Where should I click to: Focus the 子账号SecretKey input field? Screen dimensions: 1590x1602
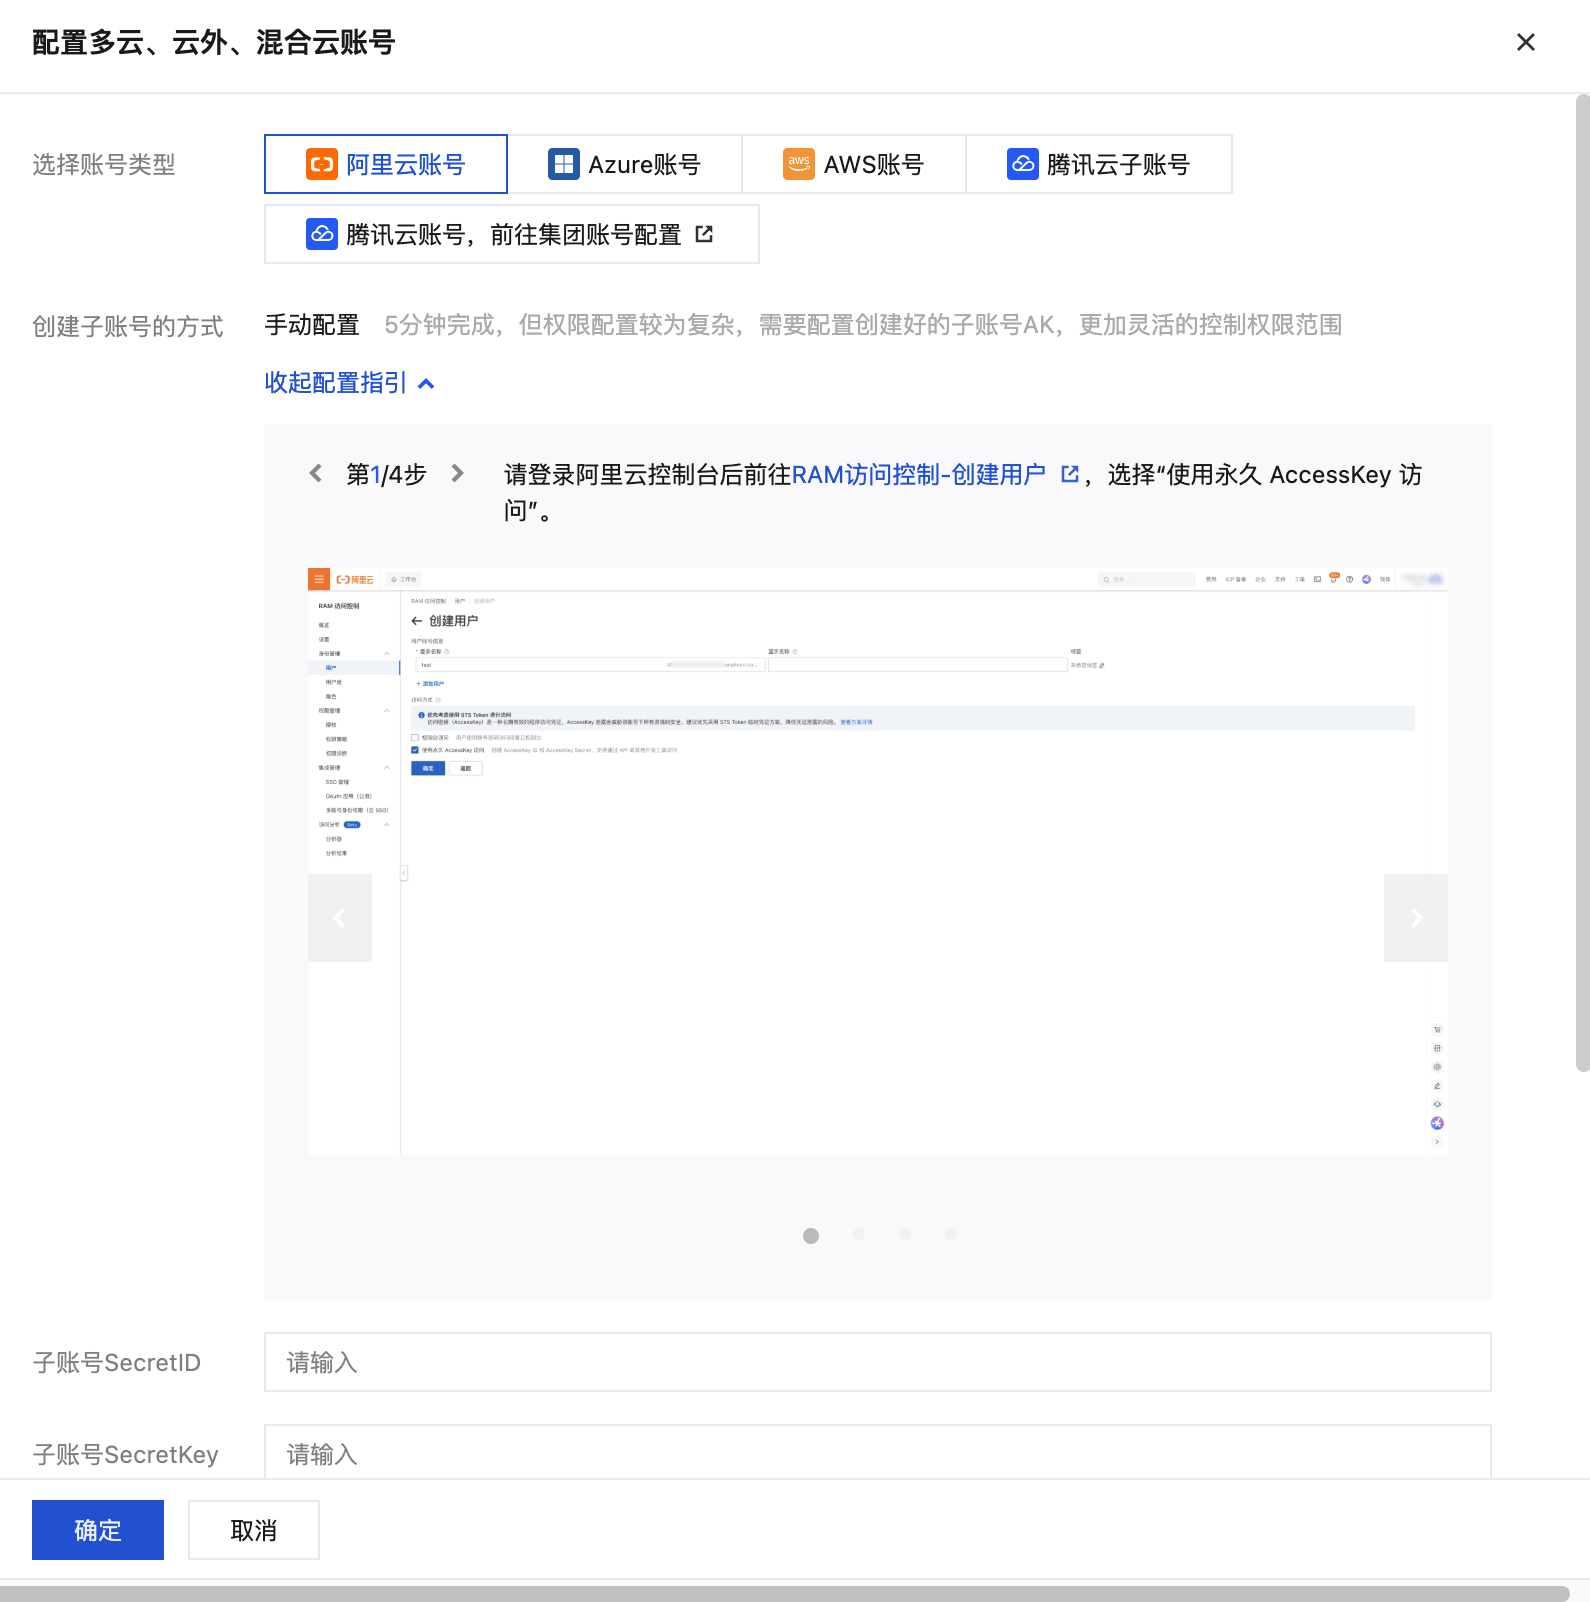(x=878, y=1452)
